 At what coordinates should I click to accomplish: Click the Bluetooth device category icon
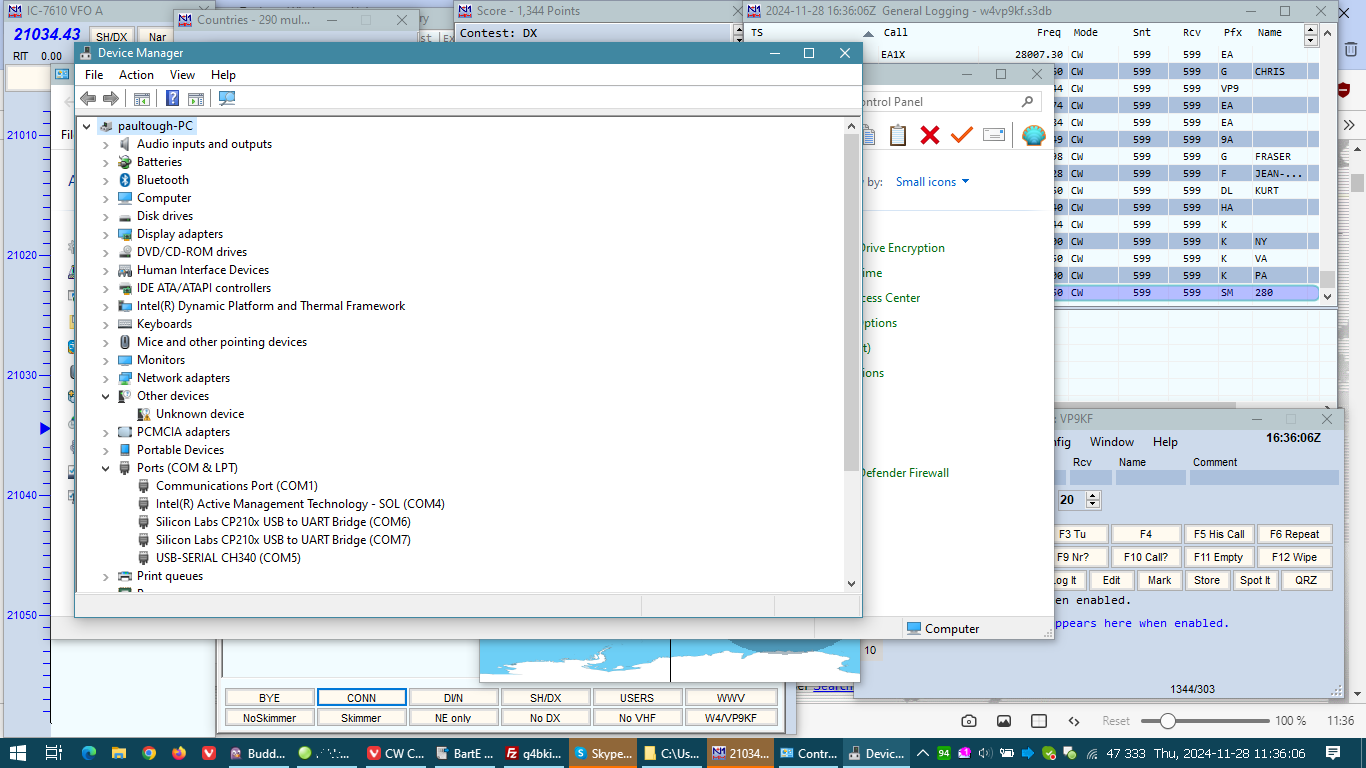coord(125,180)
